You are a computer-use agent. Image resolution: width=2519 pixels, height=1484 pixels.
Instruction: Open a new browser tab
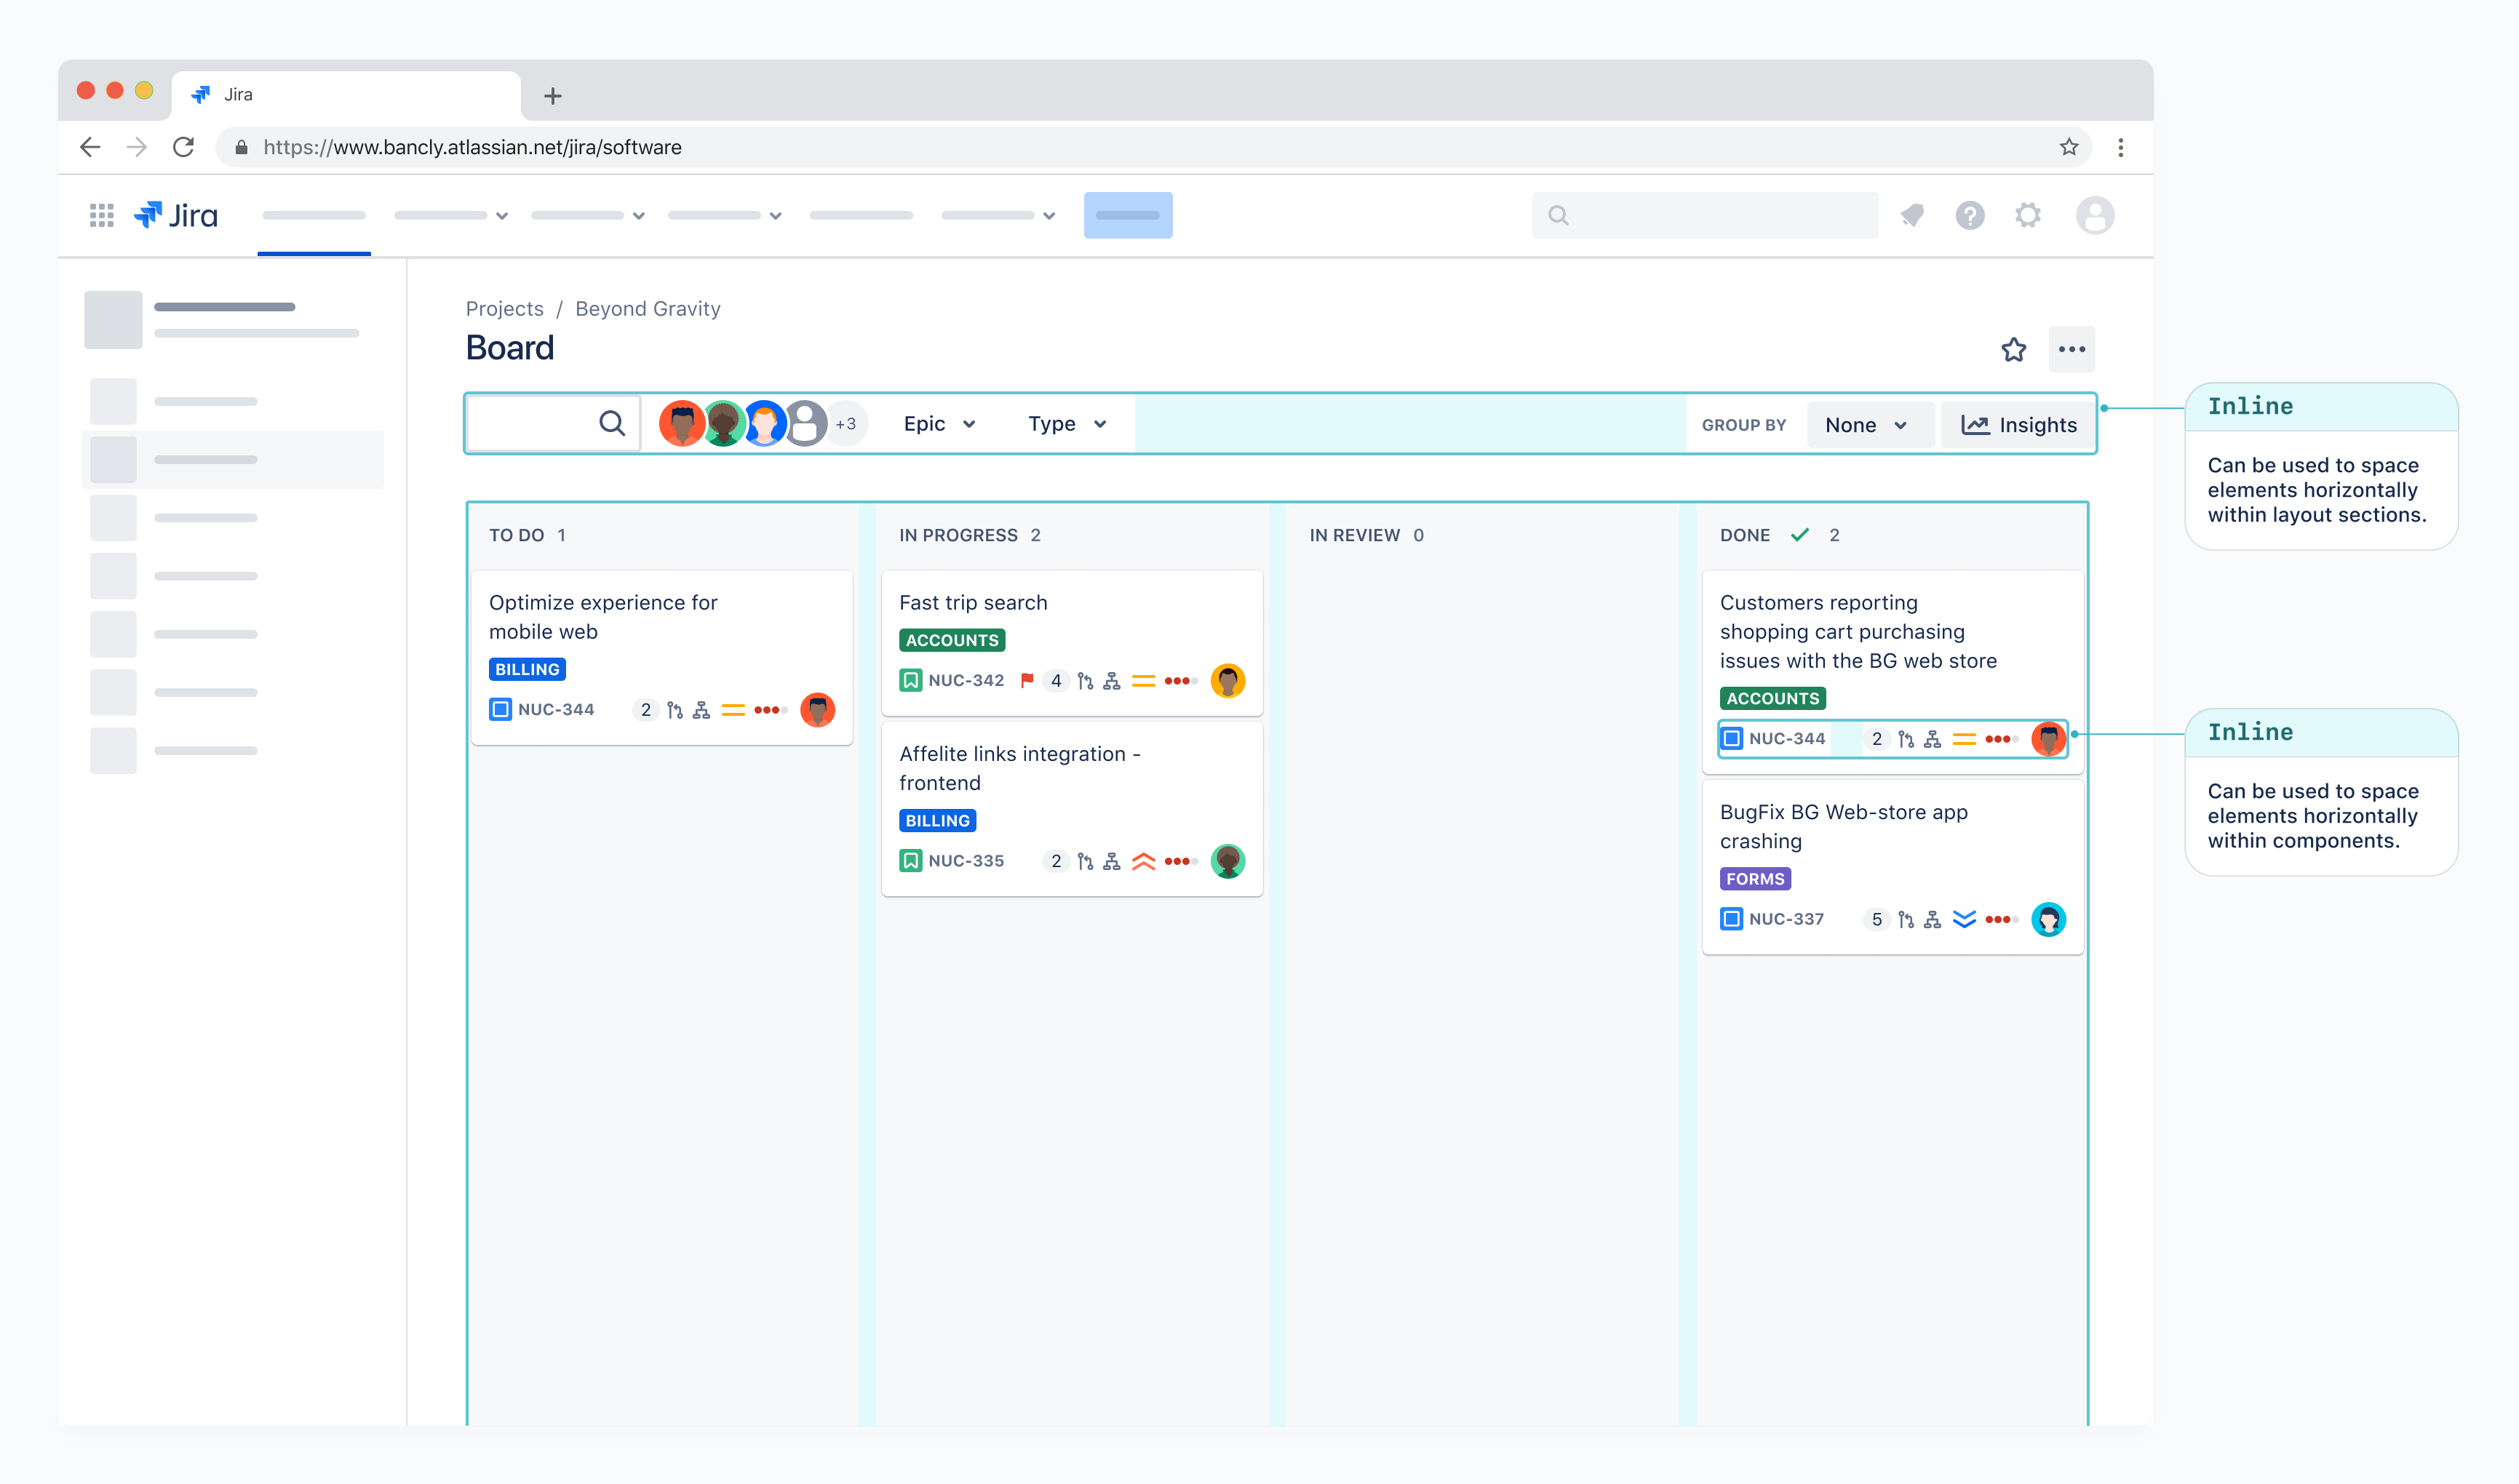[553, 96]
